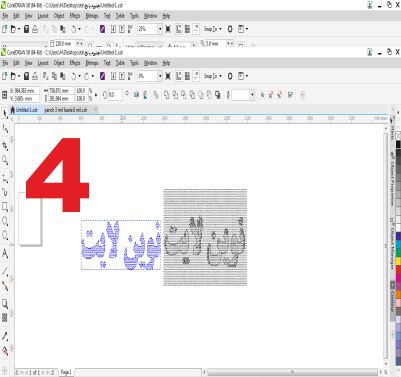Open the Application launcher dropdown arrow
401x377 pixels.
point(247,76)
